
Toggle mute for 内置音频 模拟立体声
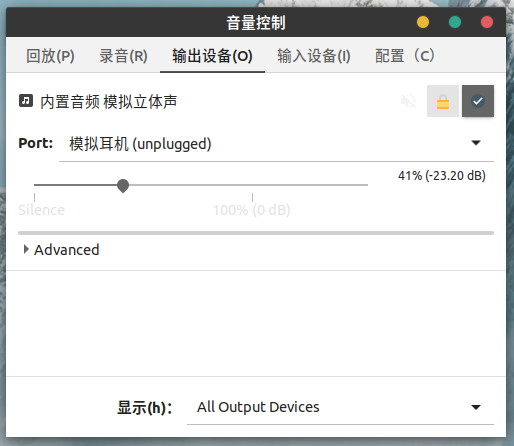(408, 101)
